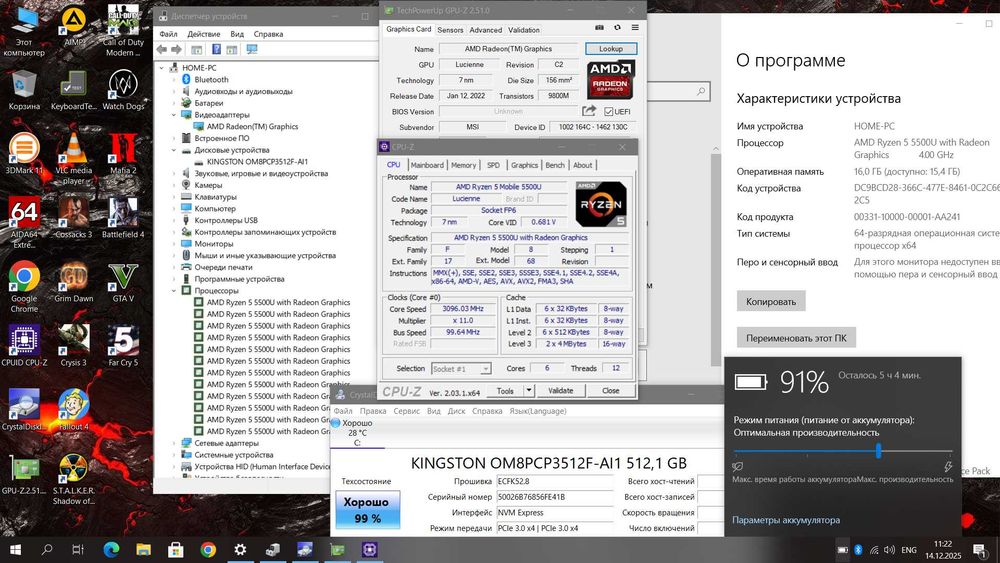
Task: Open File Explorer from the taskbar
Action: (x=143, y=549)
